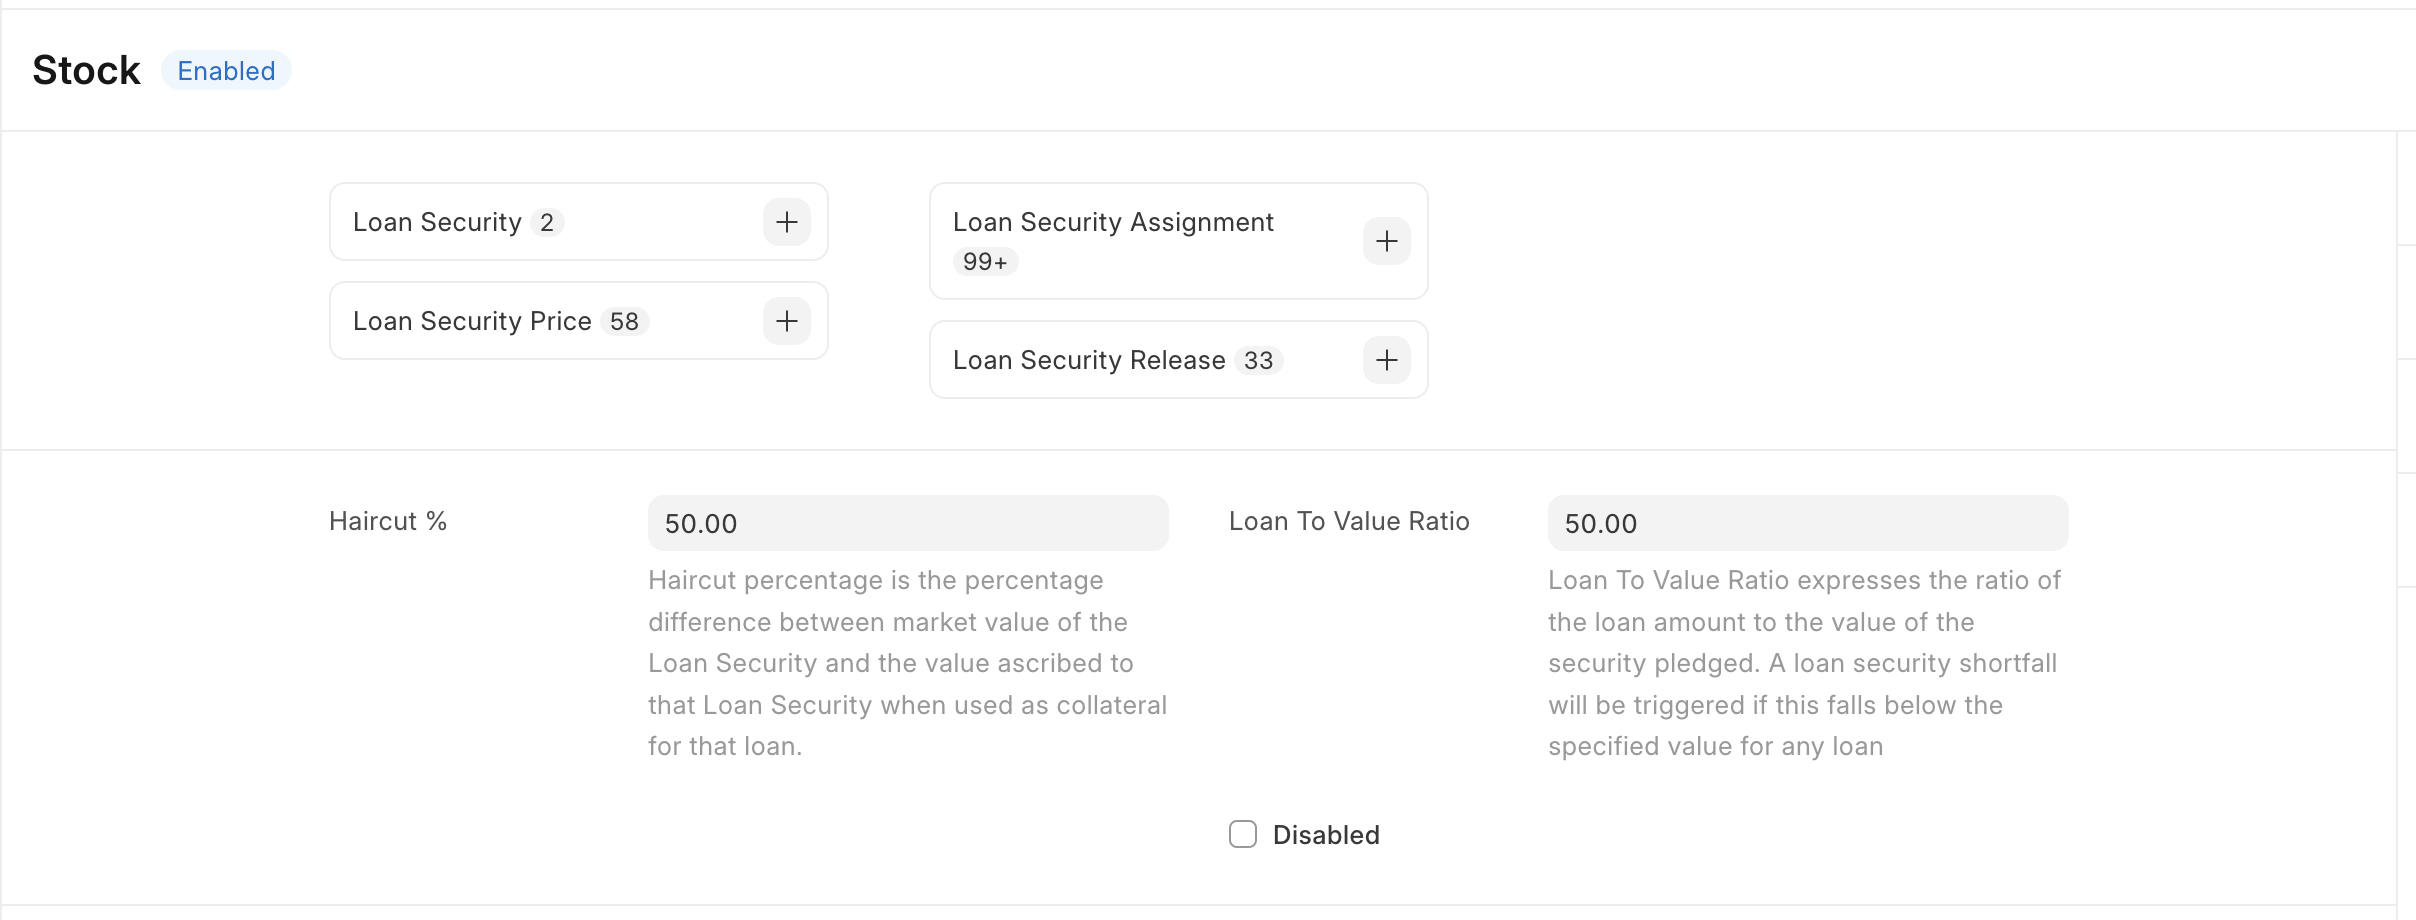Focus the Loan To Value Ratio field
Screen dimensions: 2416x920
(x=1808, y=523)
